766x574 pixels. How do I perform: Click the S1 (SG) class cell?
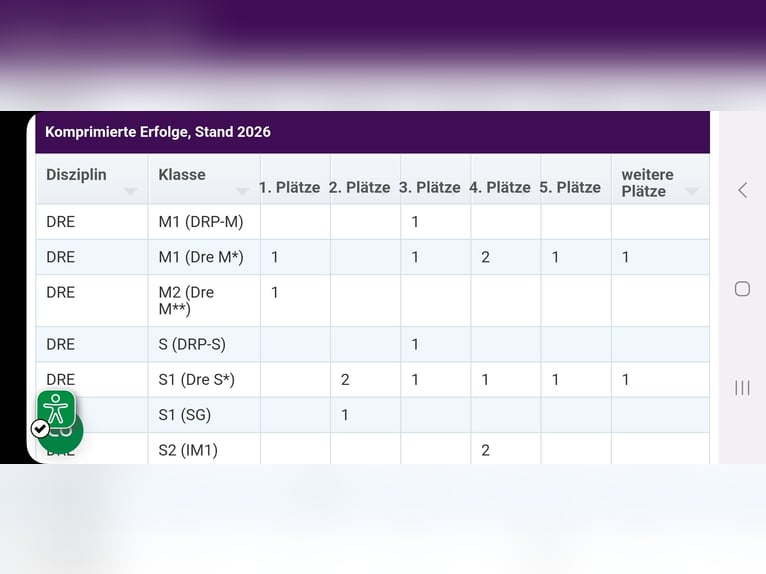pos(185,415)
